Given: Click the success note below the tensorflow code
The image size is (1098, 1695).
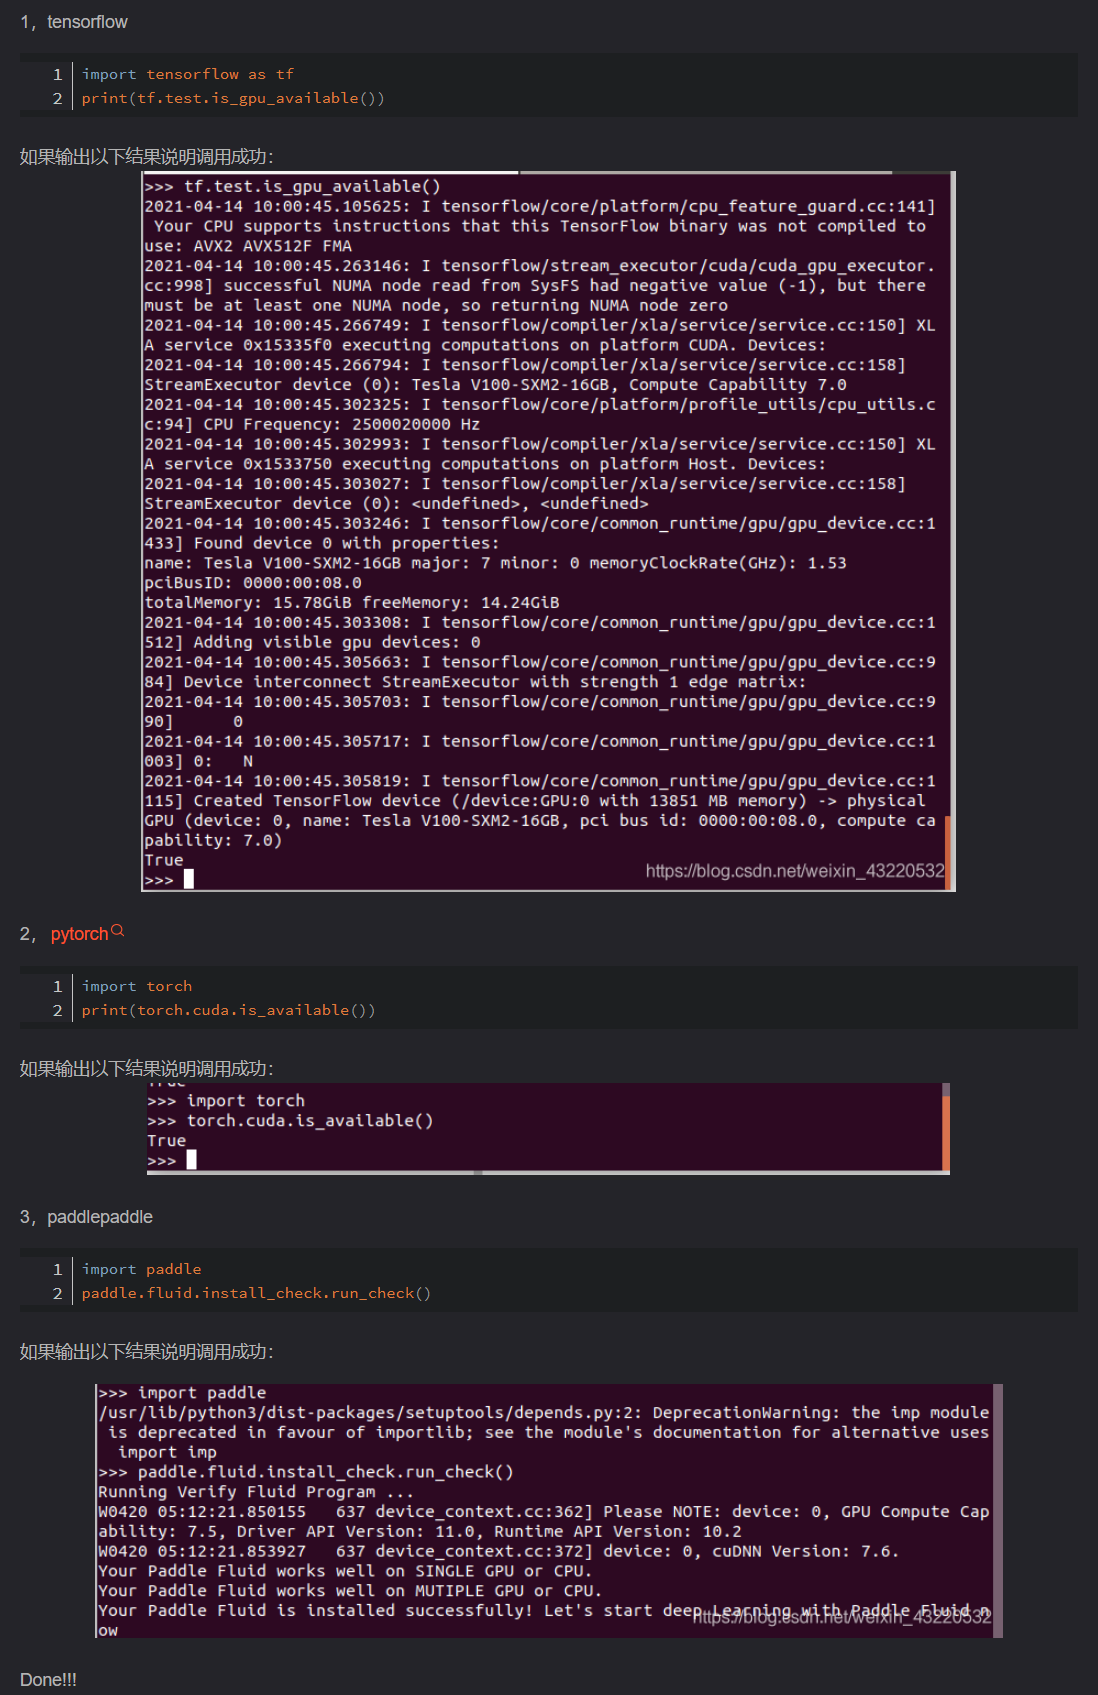Looking at the screenshot, I should pos(147,157).
